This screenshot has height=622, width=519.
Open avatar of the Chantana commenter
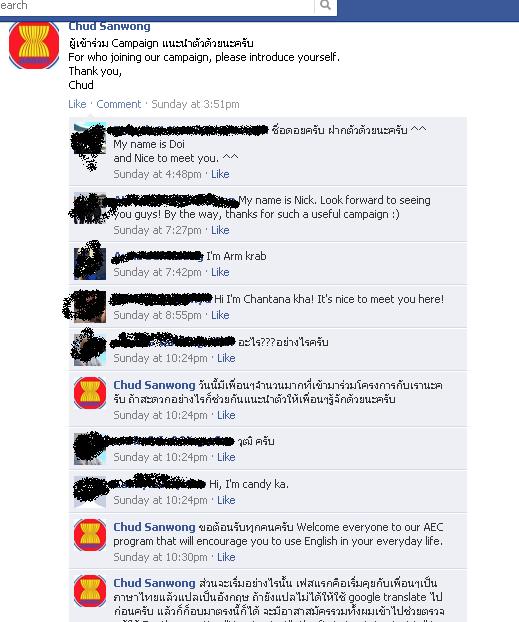click(x=90, y=307)
